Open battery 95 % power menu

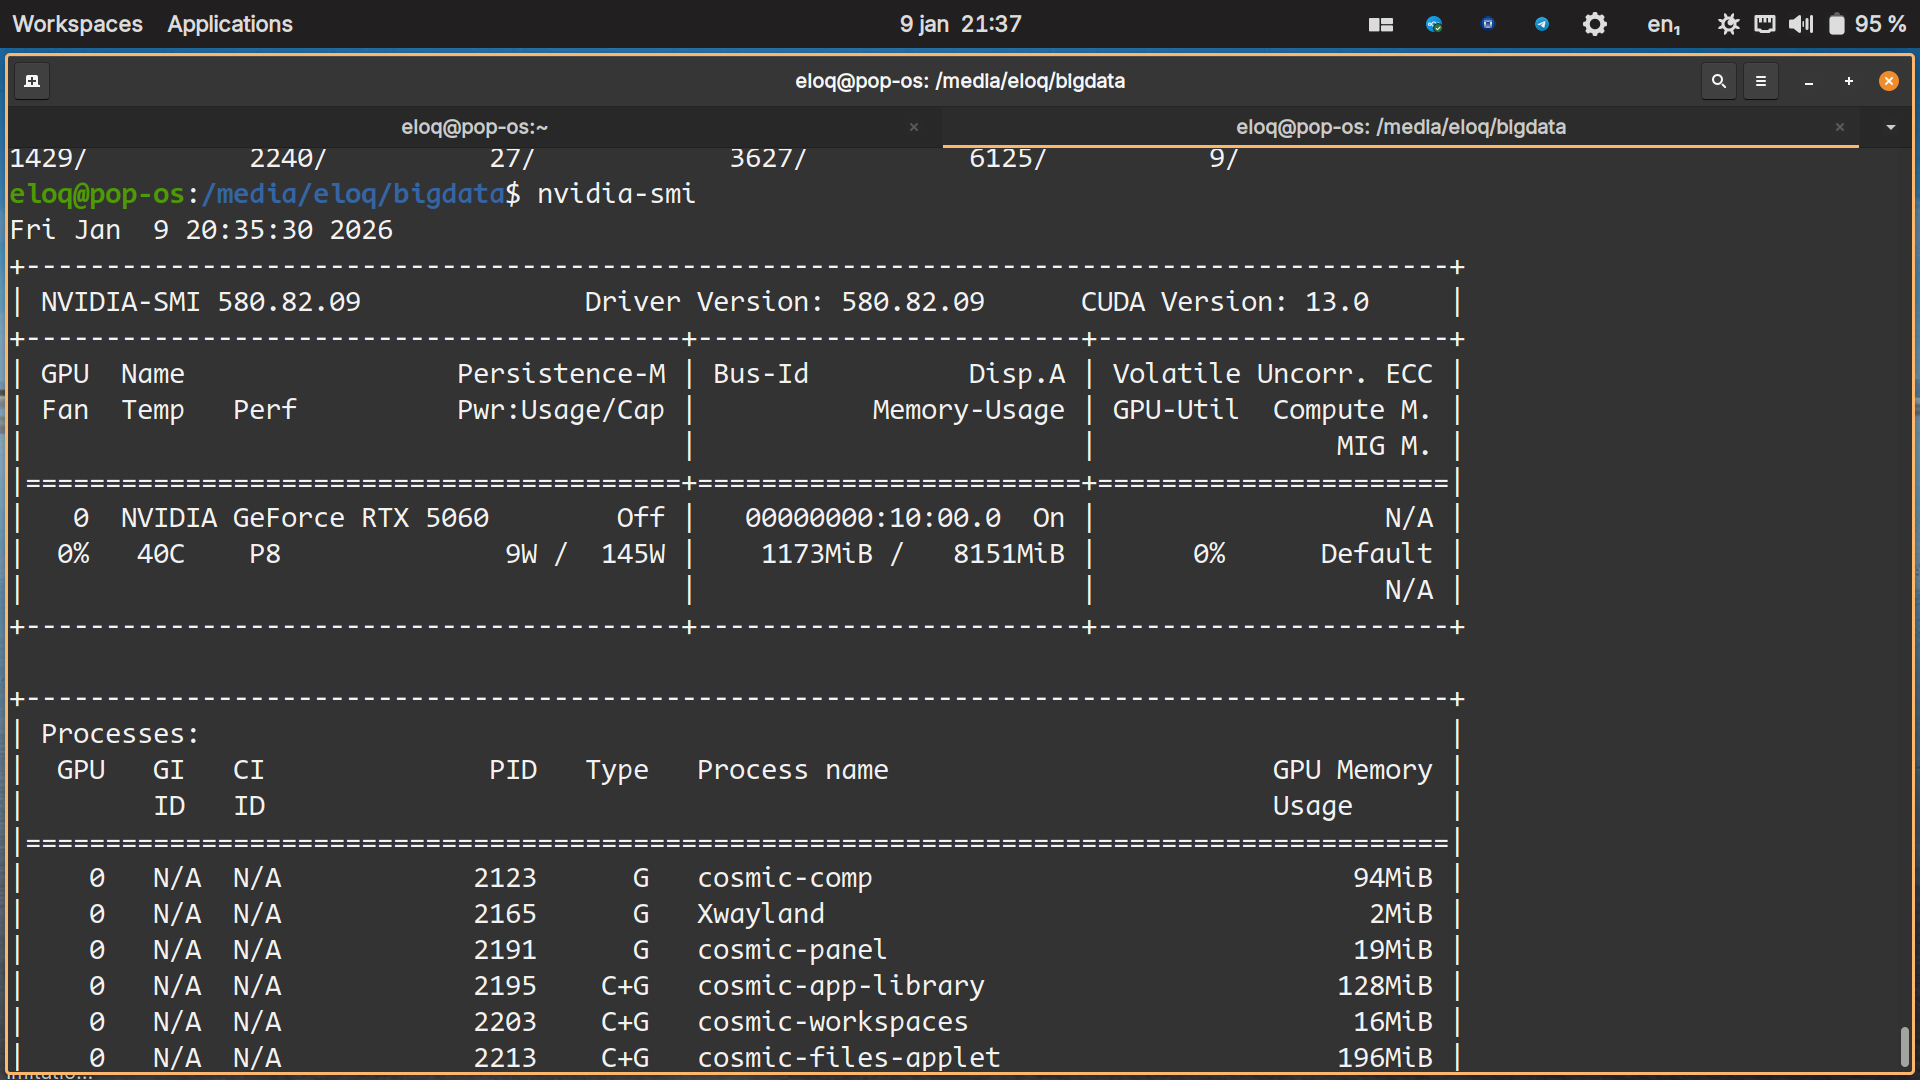click(1866, 24)
